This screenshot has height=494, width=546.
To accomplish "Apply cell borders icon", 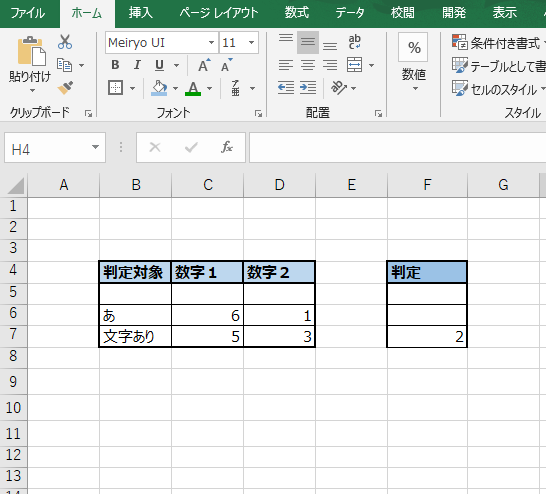I will [115, 88].
